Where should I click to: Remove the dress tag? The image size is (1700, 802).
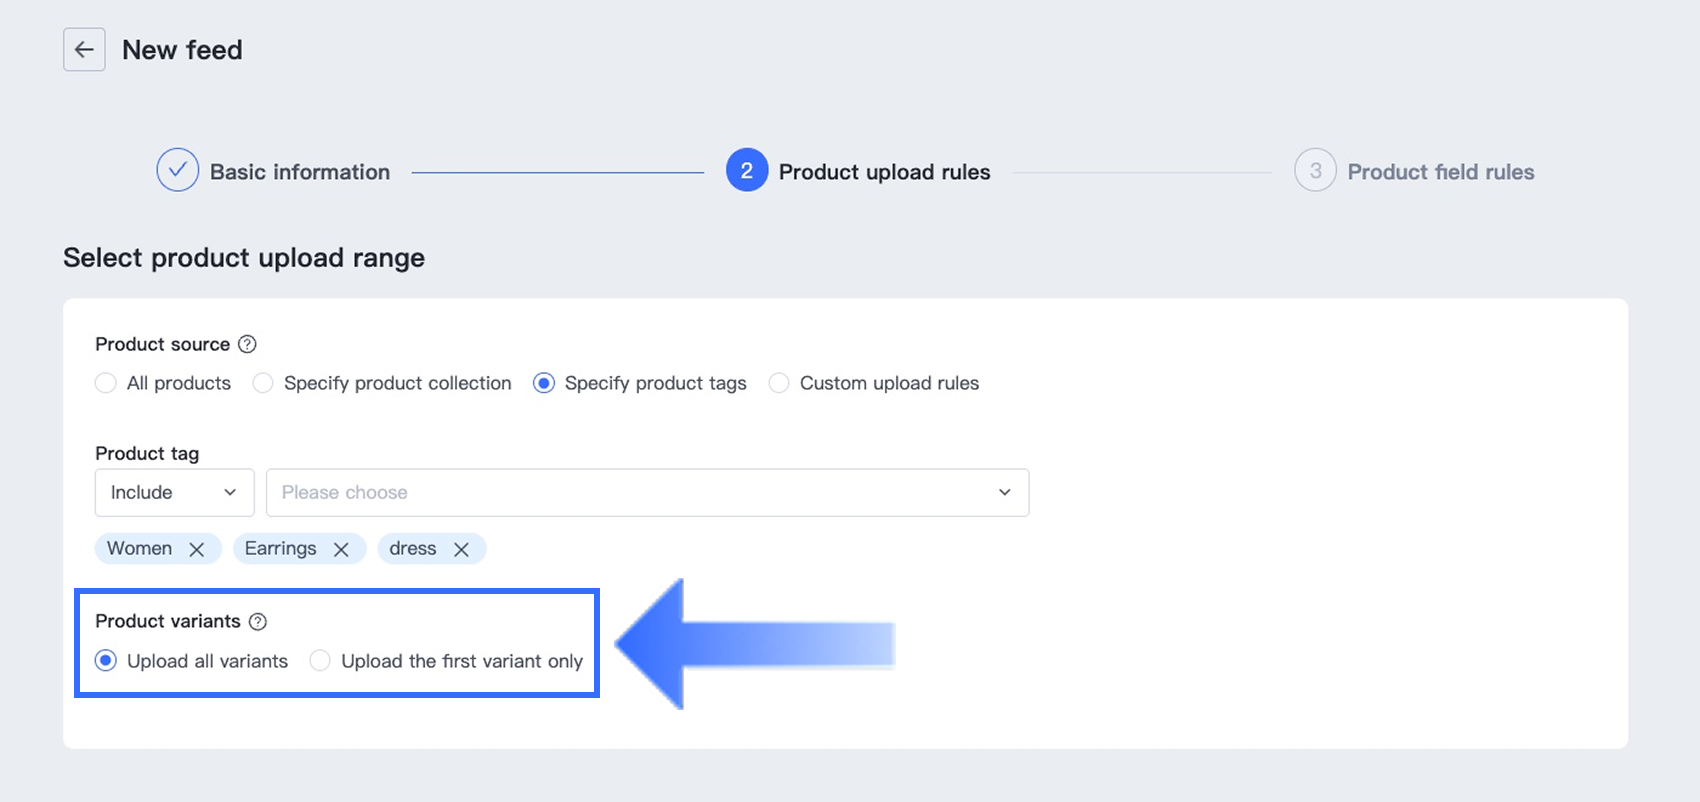coord(461,549)
